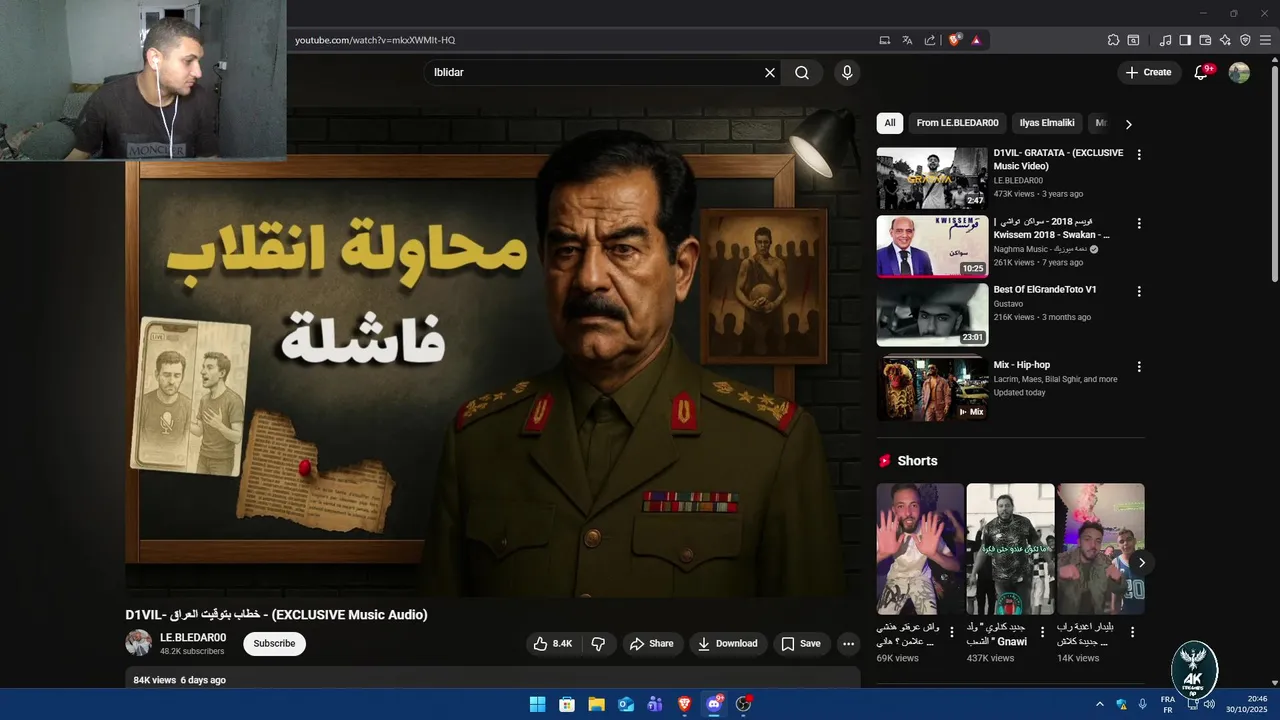Open the Brave Wallet icon
Image resolution: width=1280 pixels, height=720 pixels.
tap(1205, 40)
